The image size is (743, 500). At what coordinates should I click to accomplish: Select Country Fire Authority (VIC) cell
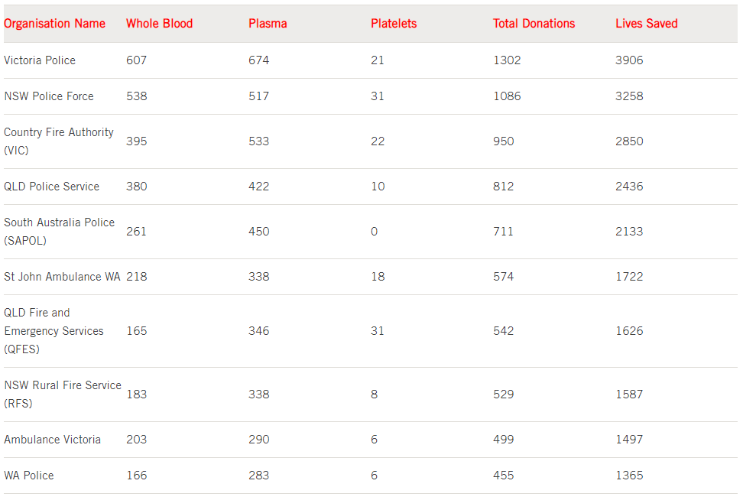point(58,141)
